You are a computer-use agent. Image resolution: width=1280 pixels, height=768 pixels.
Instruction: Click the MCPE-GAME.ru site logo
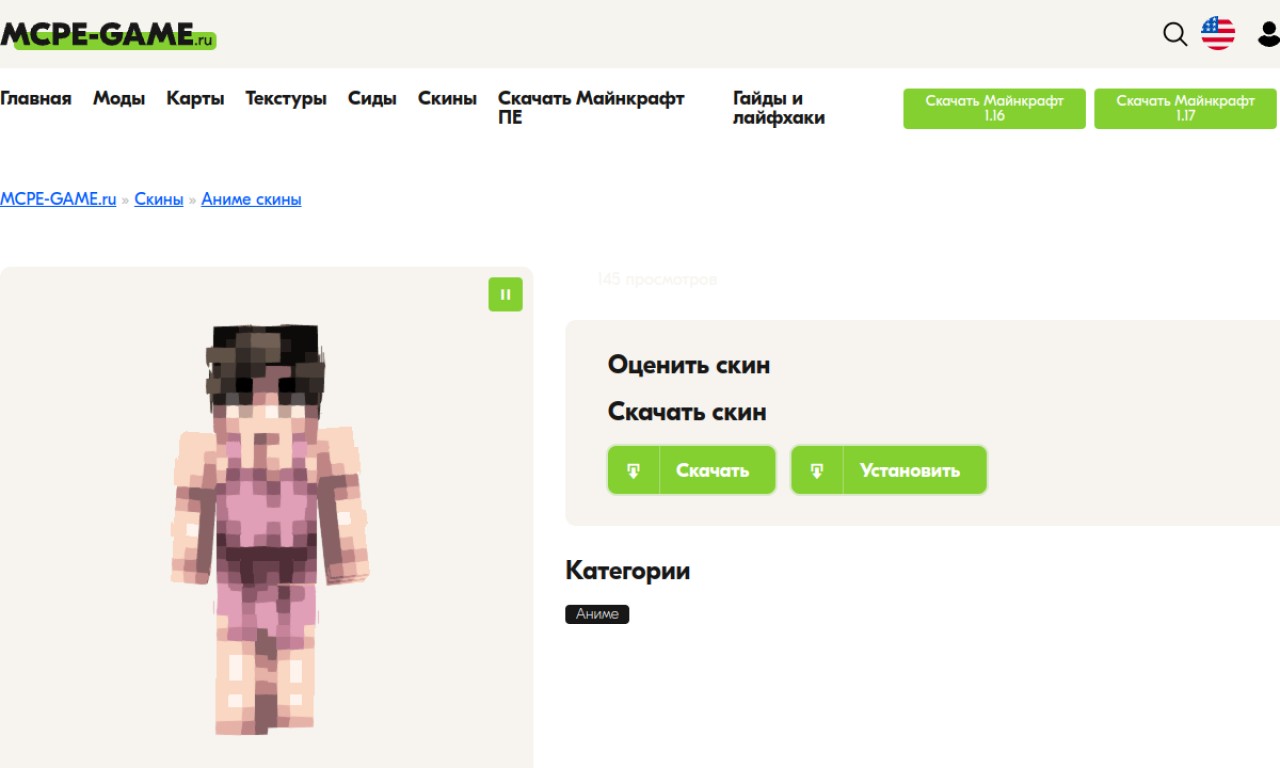[x=108, y=35]
